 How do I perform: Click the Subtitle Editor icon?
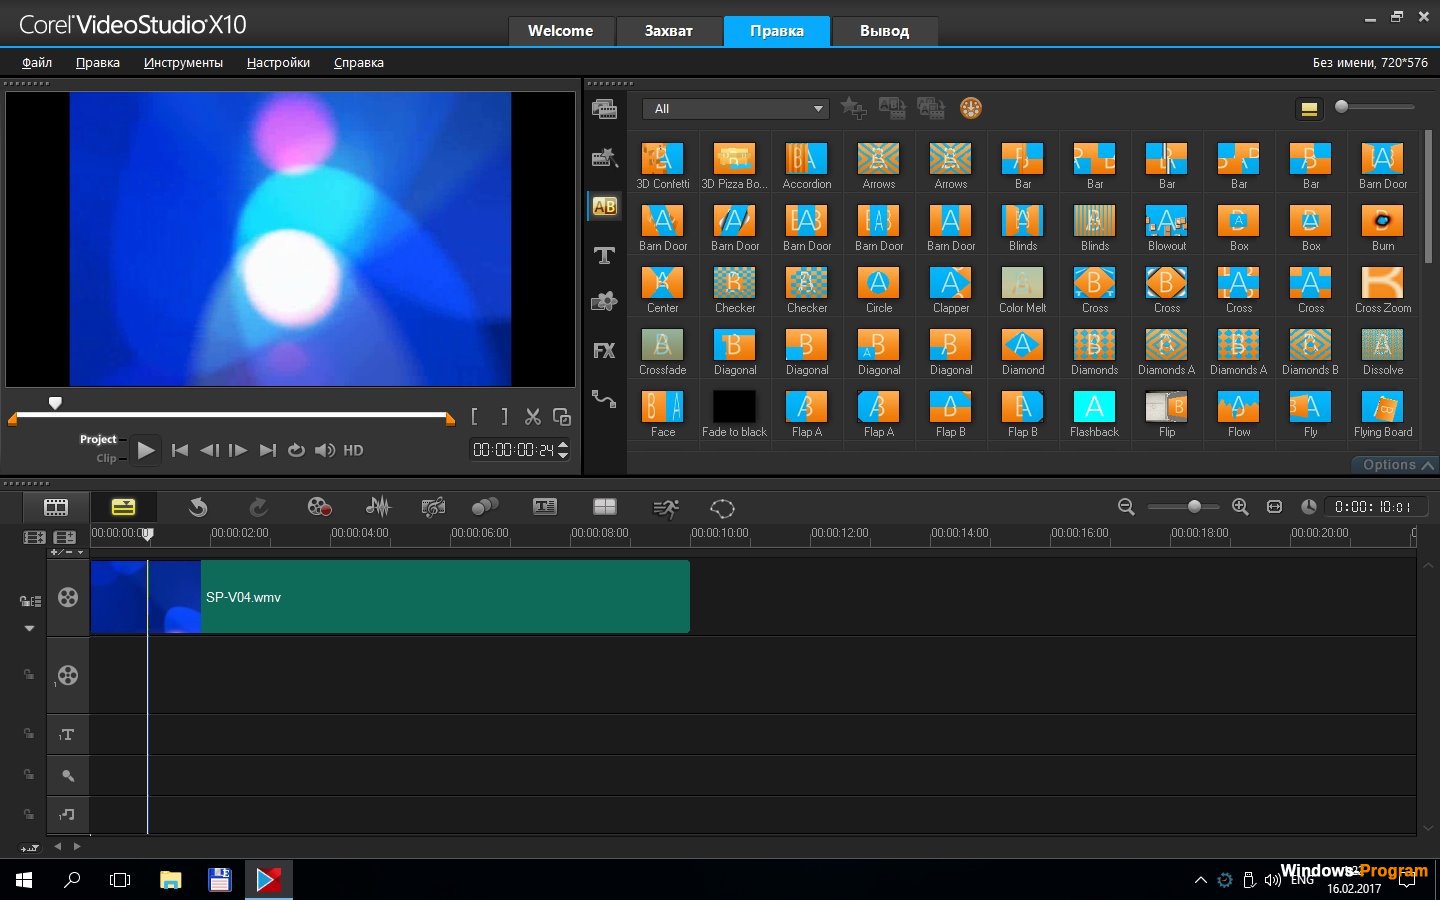(x=543, y=507)
